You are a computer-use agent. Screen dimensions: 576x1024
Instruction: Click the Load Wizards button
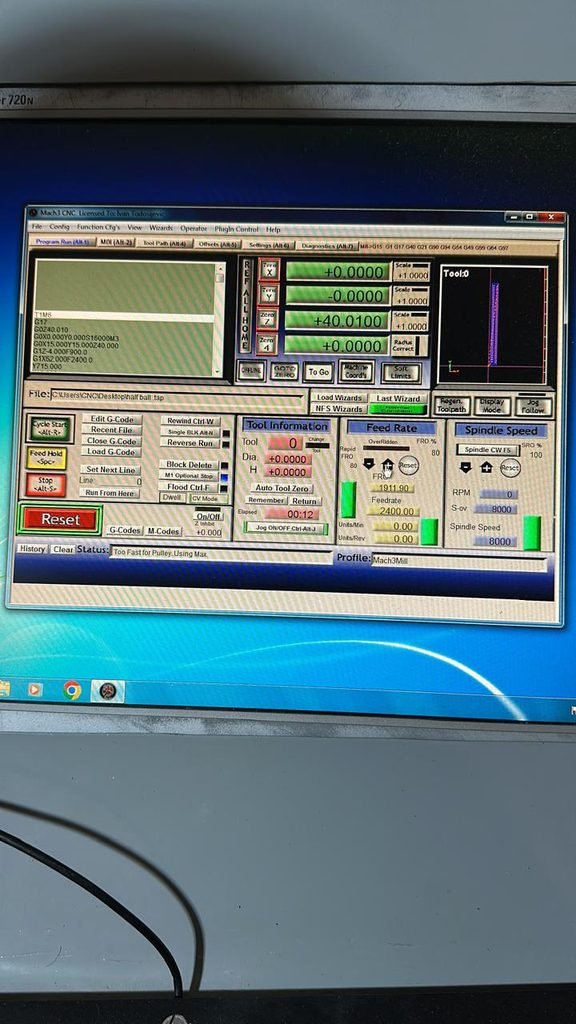click(339, 398)
